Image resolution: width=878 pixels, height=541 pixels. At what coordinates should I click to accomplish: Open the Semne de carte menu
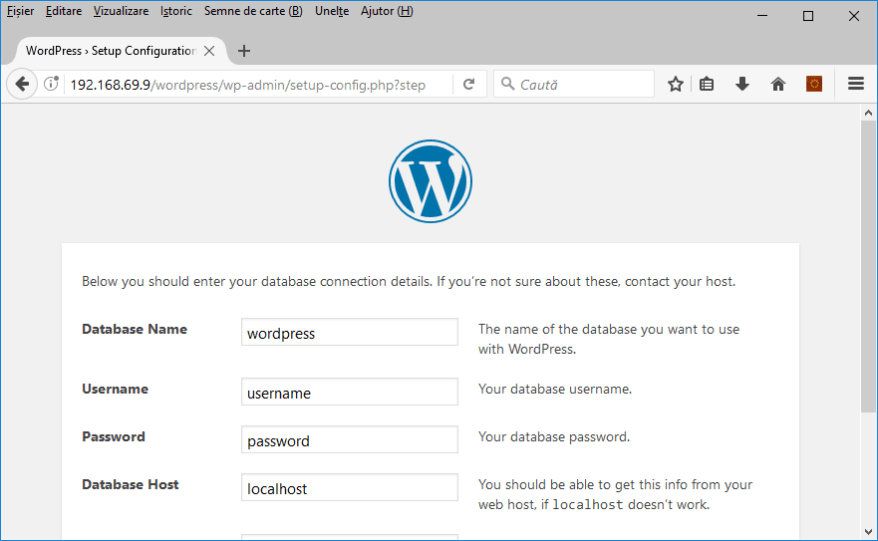click(x=253, y=11)
